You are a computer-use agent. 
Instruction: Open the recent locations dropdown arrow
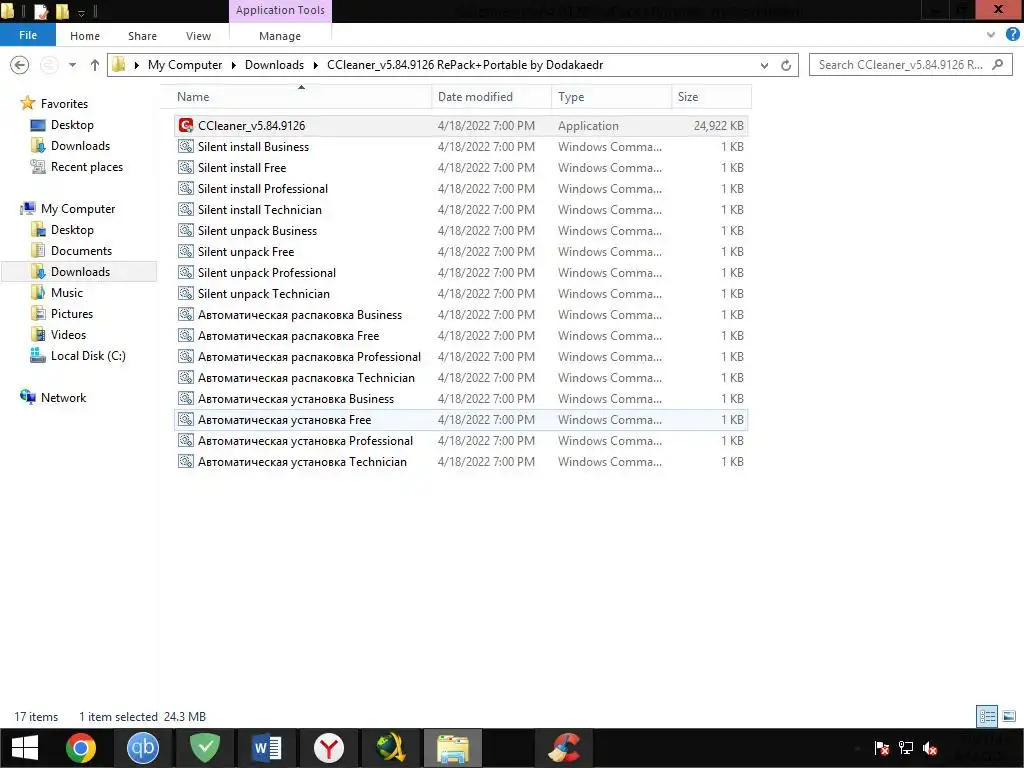pyautogui.click(x=72, y=65)
